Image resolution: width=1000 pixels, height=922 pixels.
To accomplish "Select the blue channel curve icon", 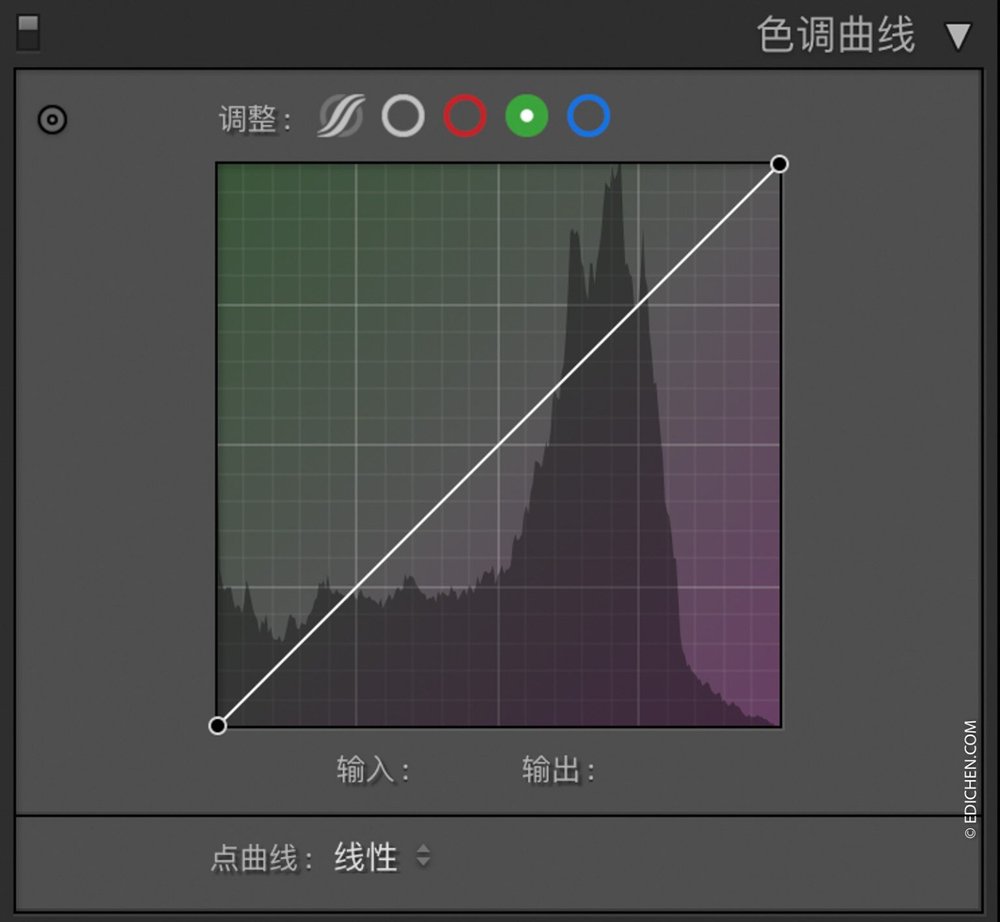I will [589, 116].
